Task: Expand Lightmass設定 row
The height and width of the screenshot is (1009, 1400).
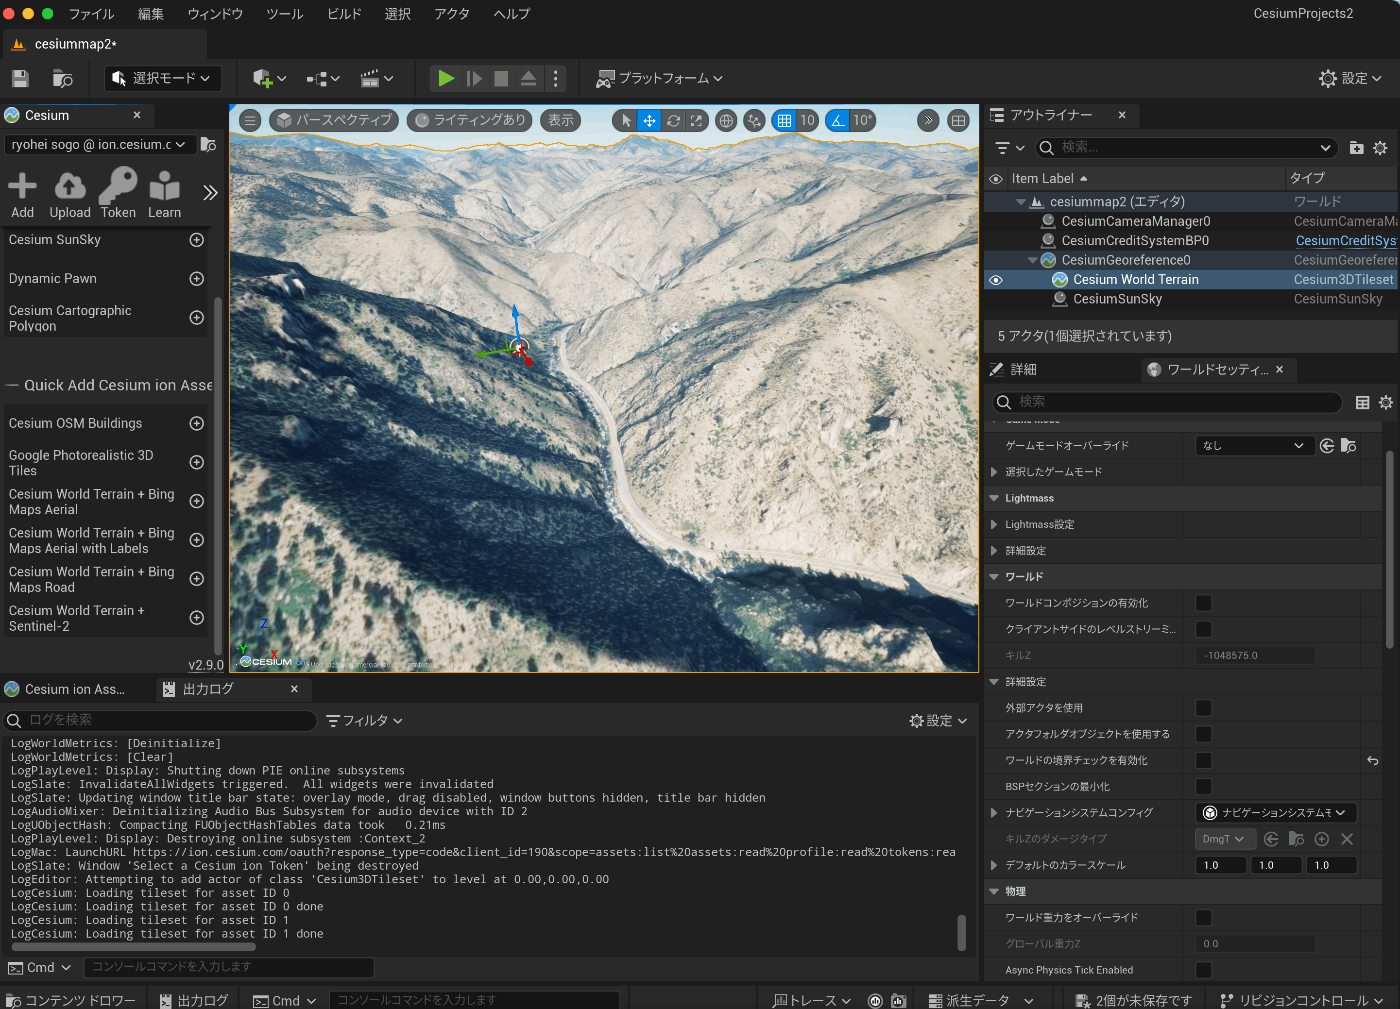Action: tap(994, 524)
